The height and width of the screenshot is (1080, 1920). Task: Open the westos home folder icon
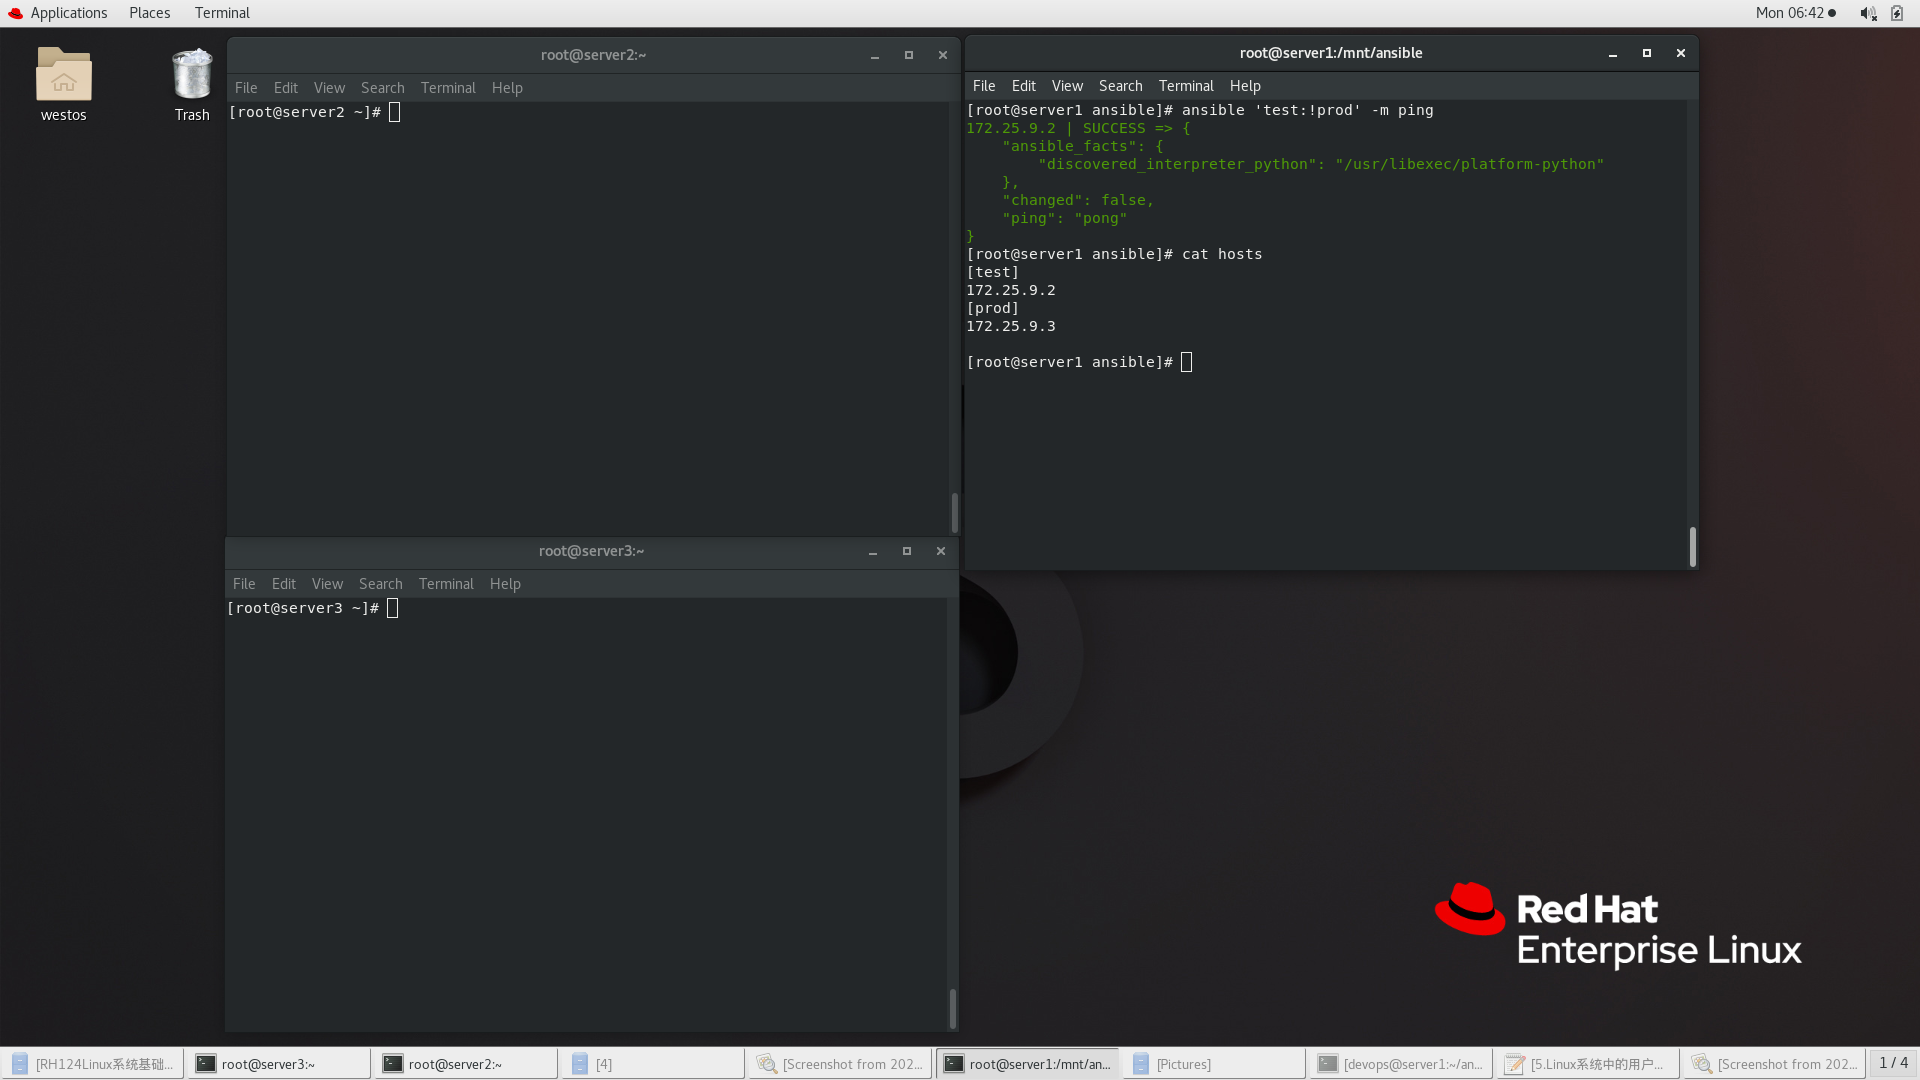(x=63, y=76)
